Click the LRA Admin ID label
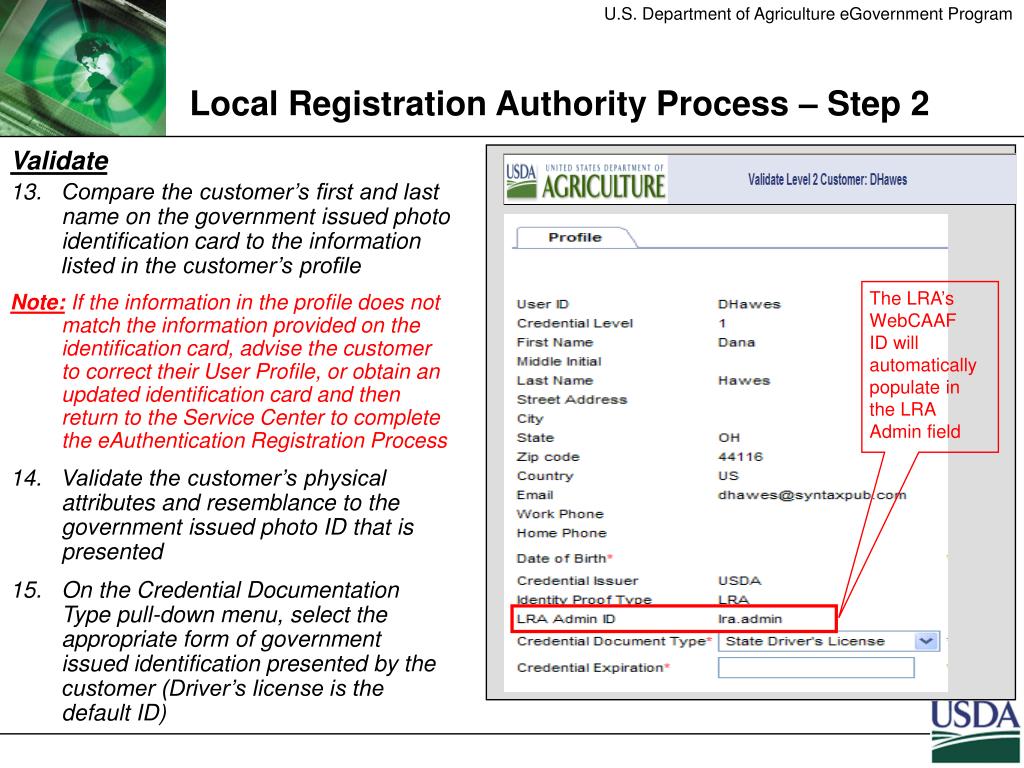 click(566, 619)
